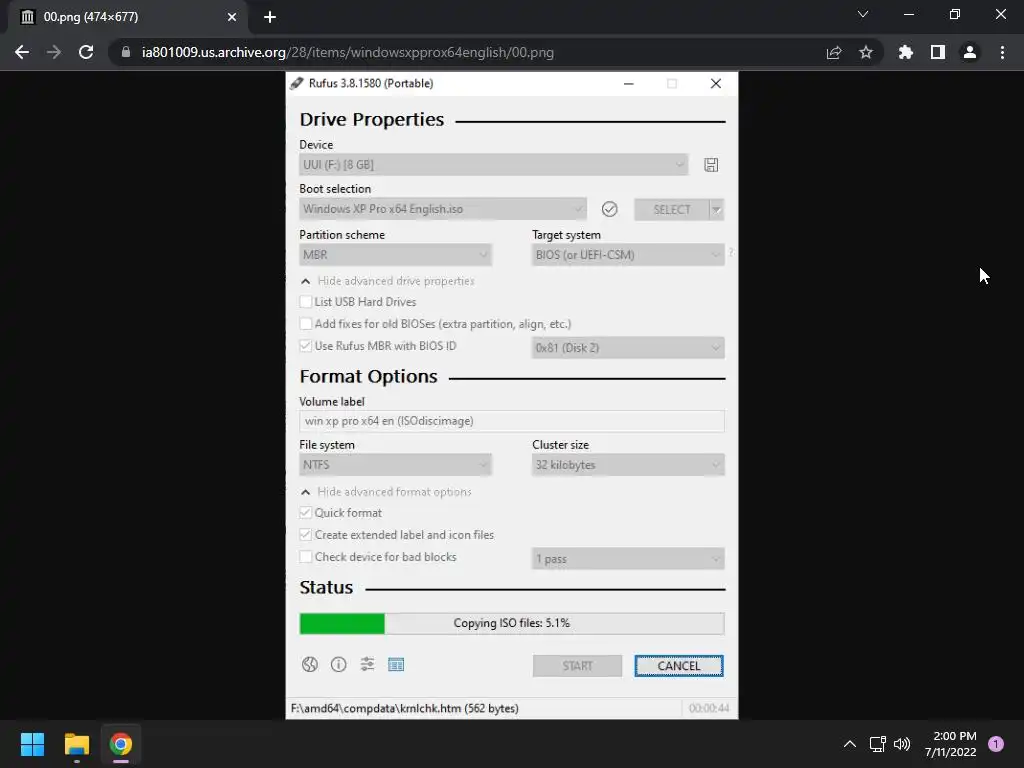1024x768 pixels.
Task: Share this page via the share icon
Action: tap(833, 52)
